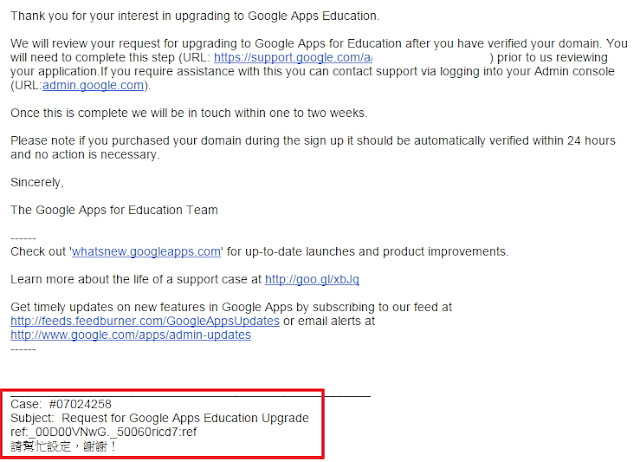Click the Chinese text 請幫忙設定，謝謝！

(x=63, y=446)
